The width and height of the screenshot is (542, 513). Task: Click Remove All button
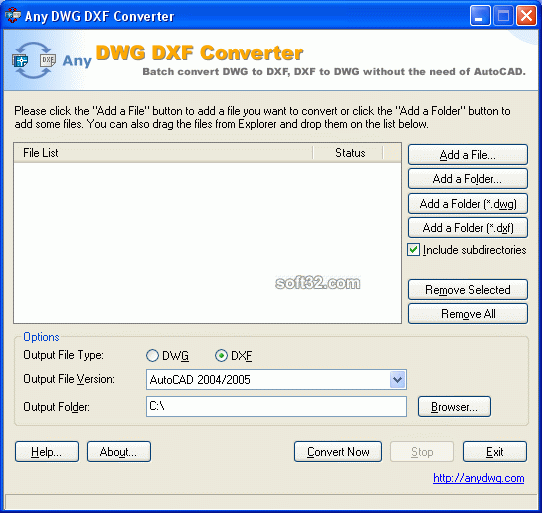[x=468, y=314]
